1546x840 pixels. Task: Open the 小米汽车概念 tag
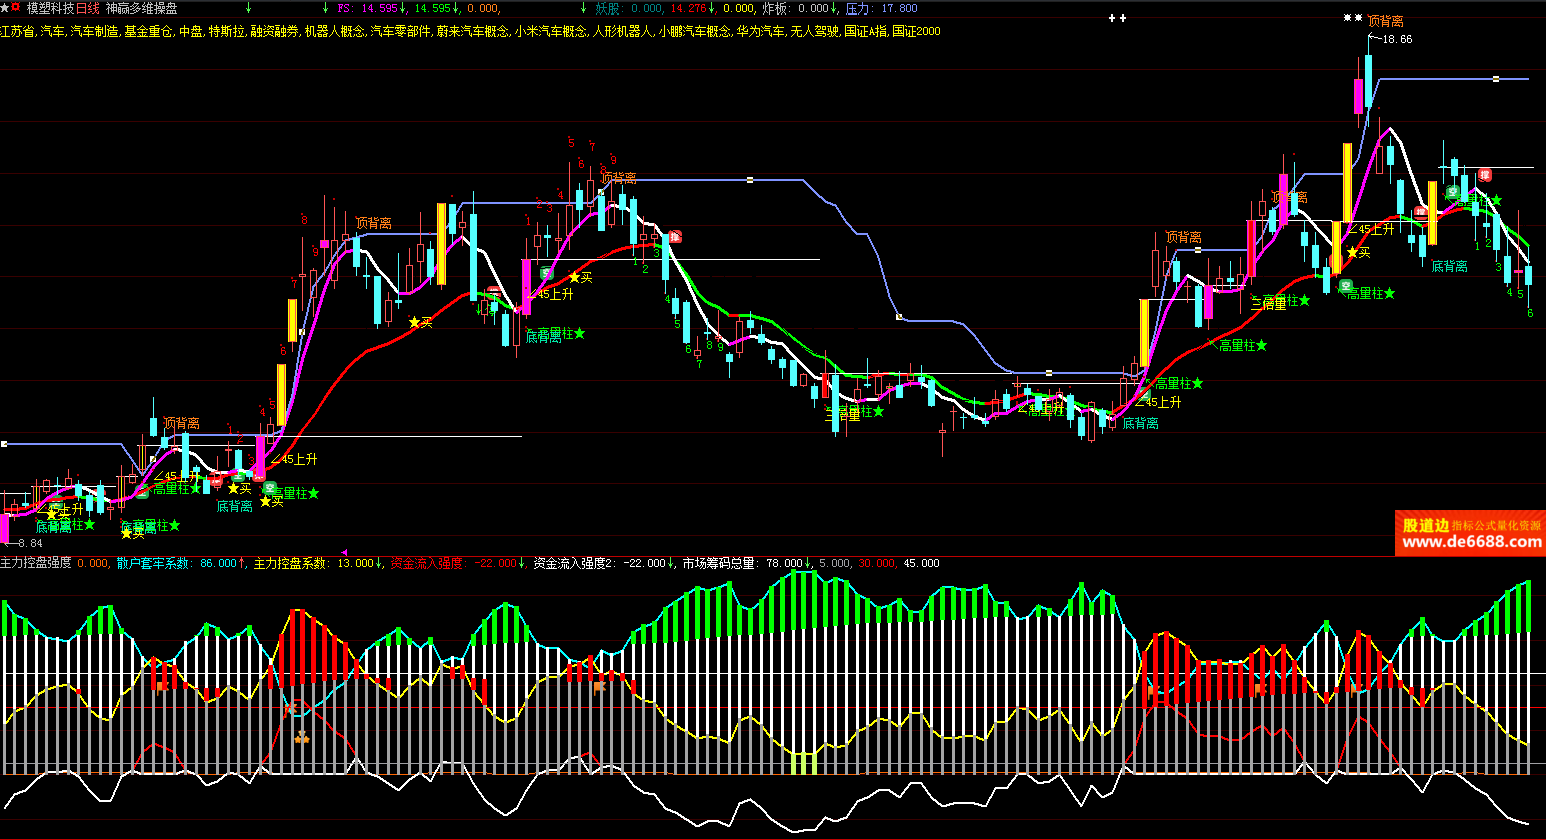pyautogui.click(x=551, y=31)
